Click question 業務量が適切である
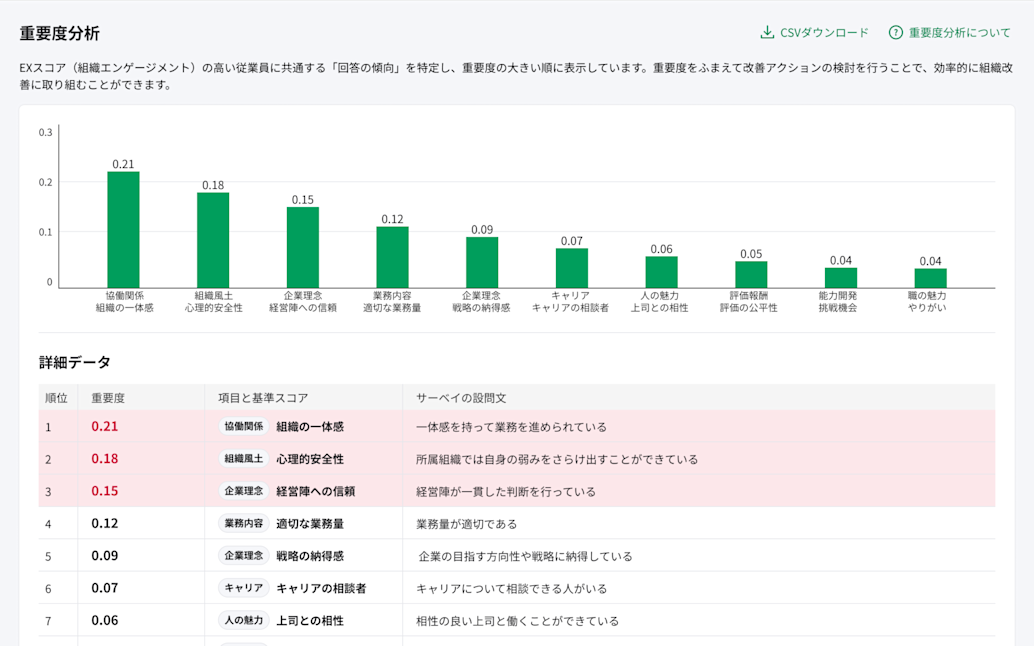 pos(466,524)
